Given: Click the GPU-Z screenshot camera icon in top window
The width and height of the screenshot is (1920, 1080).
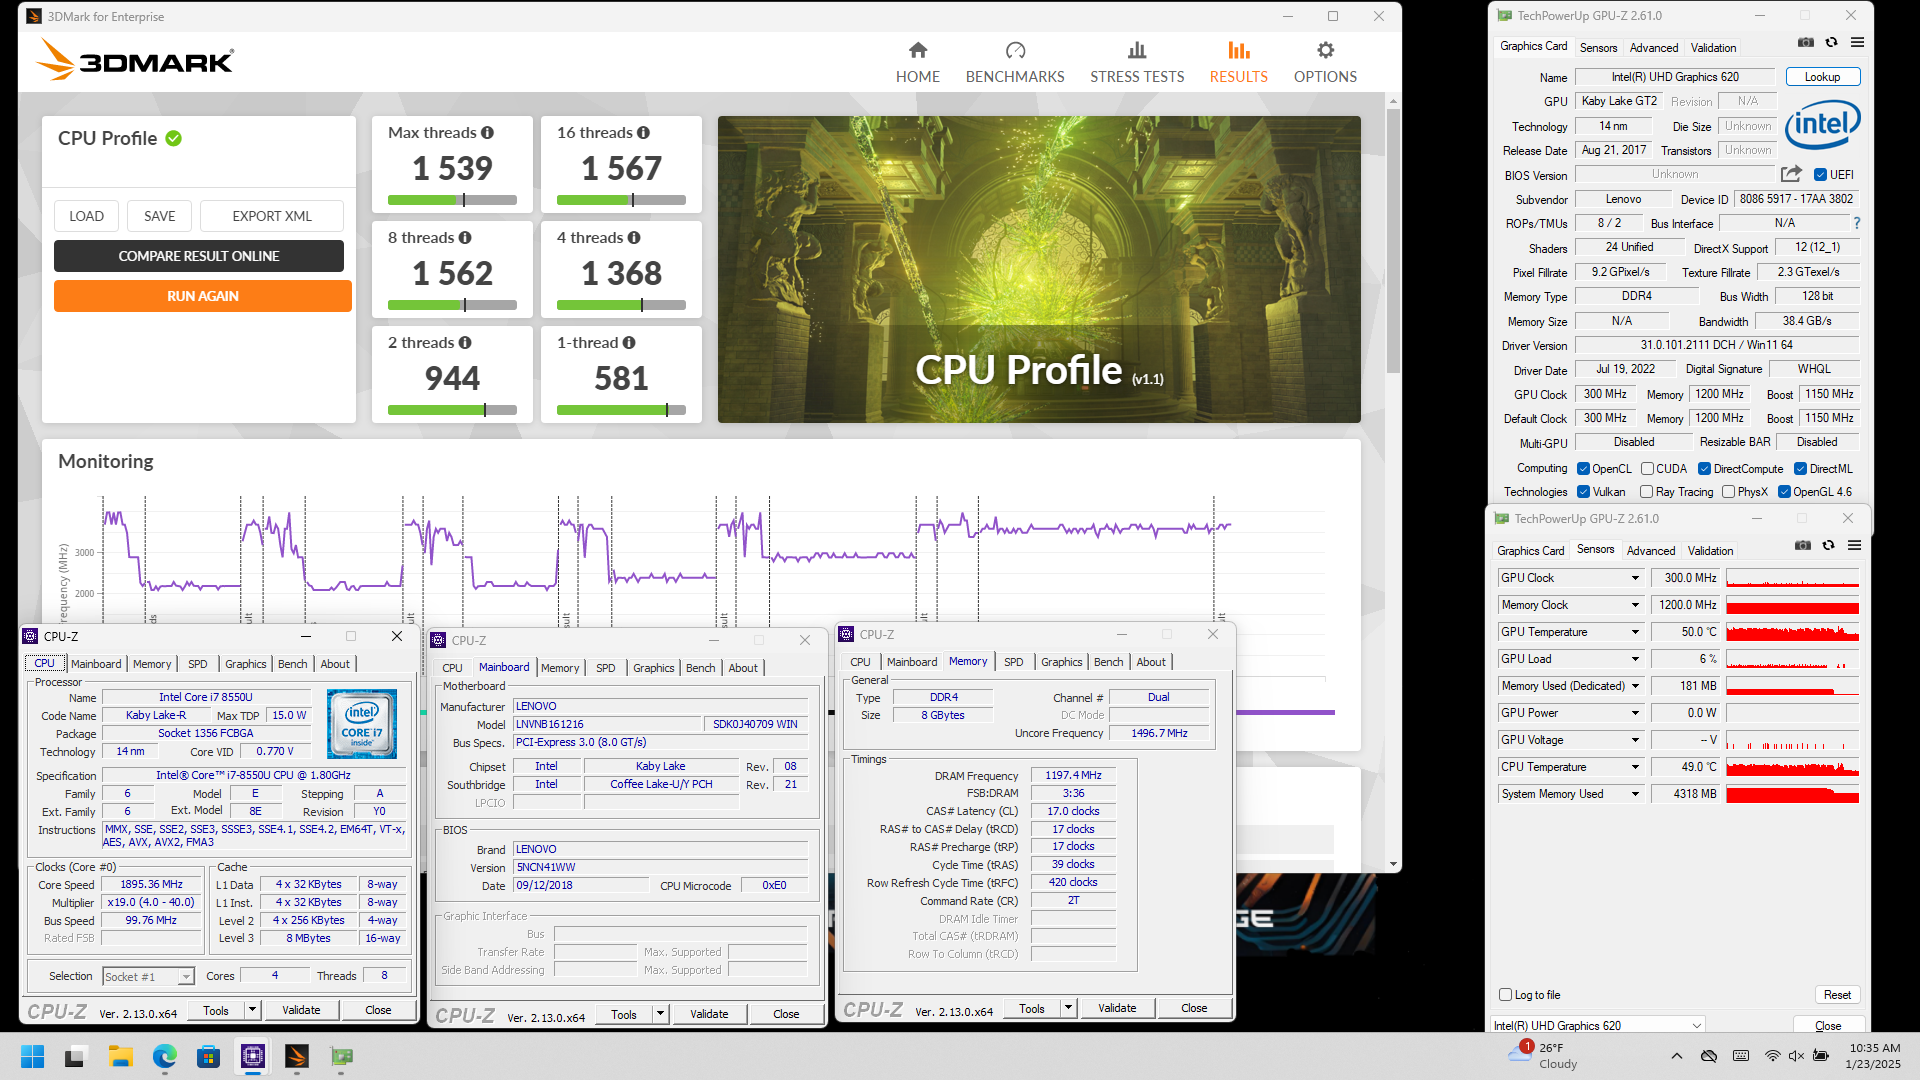Looking at the screenshot, I should (x=1806, y=43).
